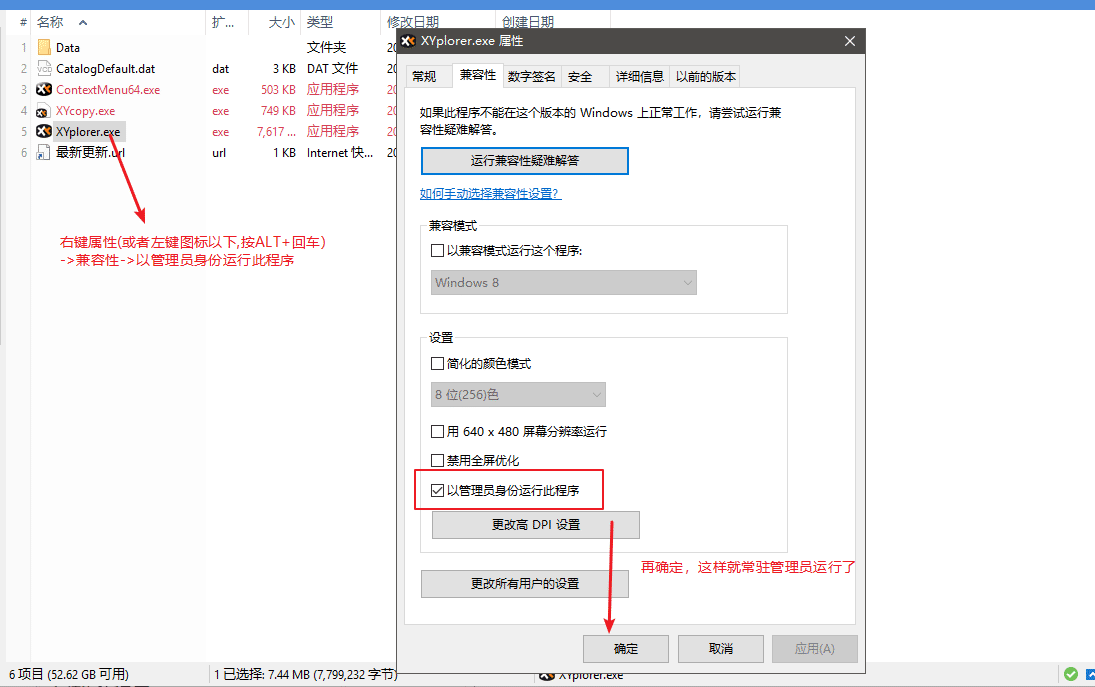This screenshot has width=1095, height=687.
Task: Uncheck 以管理员身份运行此程序
Action: tap(437, 489)
